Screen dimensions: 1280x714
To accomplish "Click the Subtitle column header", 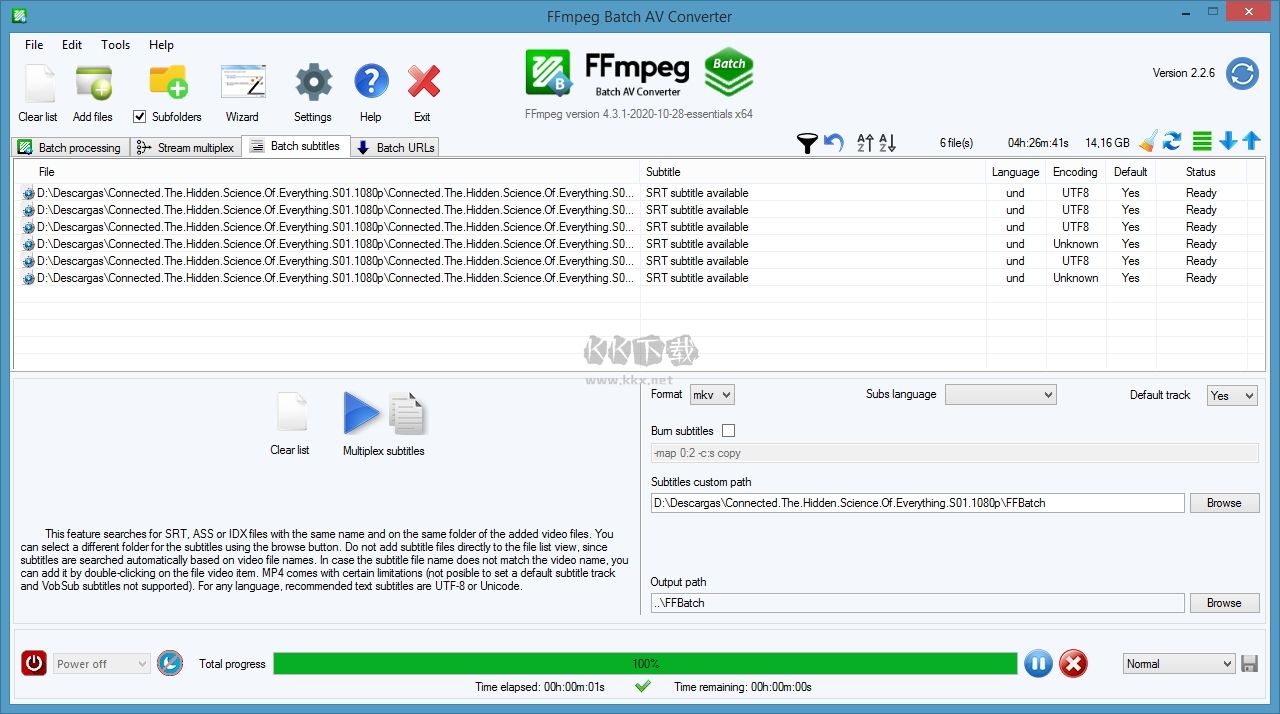I will pyautogui.click(x=813, y=172).
